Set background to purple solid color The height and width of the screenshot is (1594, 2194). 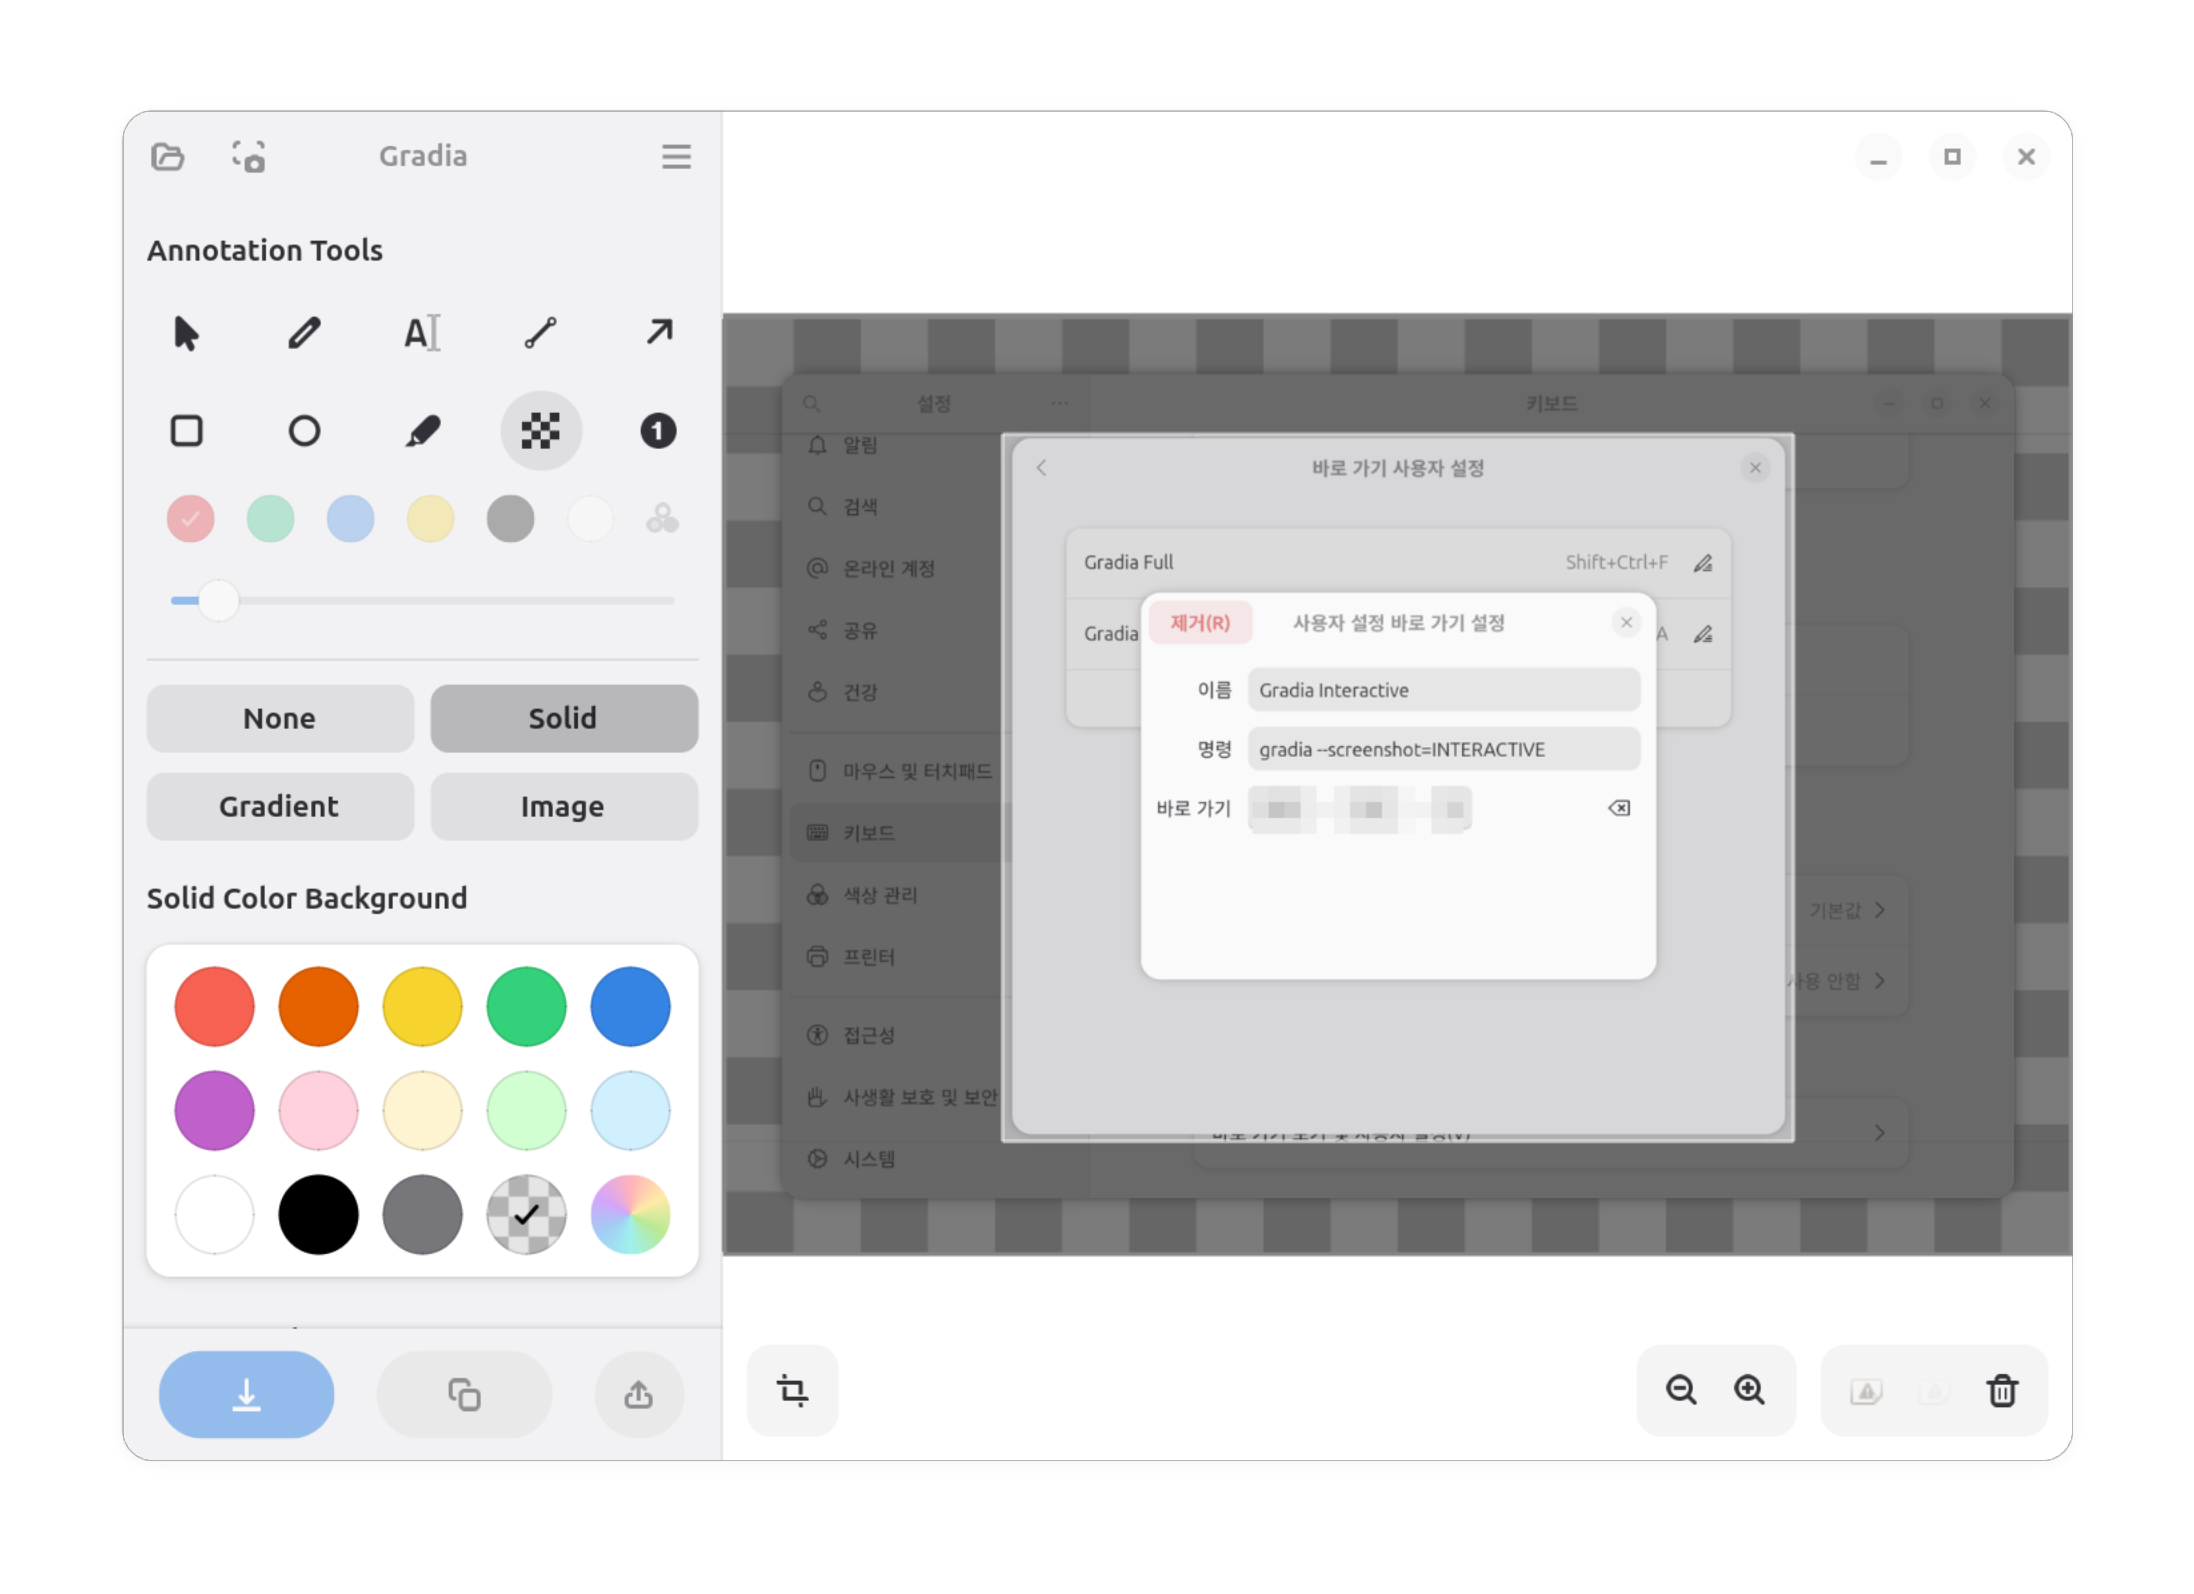tap(215, 1111)
